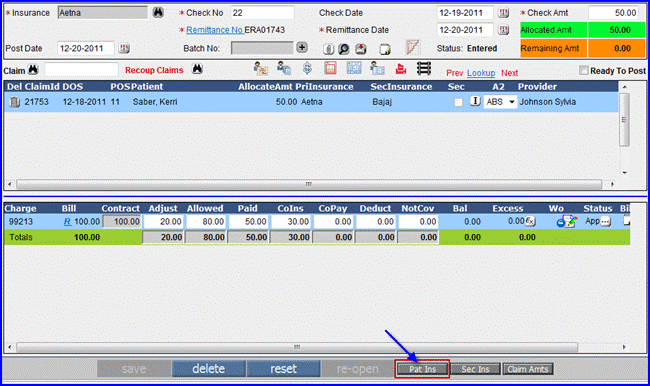The height and width of the screenshot is (386, 650).
Task: Click the 'I' info button in claim row
Action: coord(475,101)
